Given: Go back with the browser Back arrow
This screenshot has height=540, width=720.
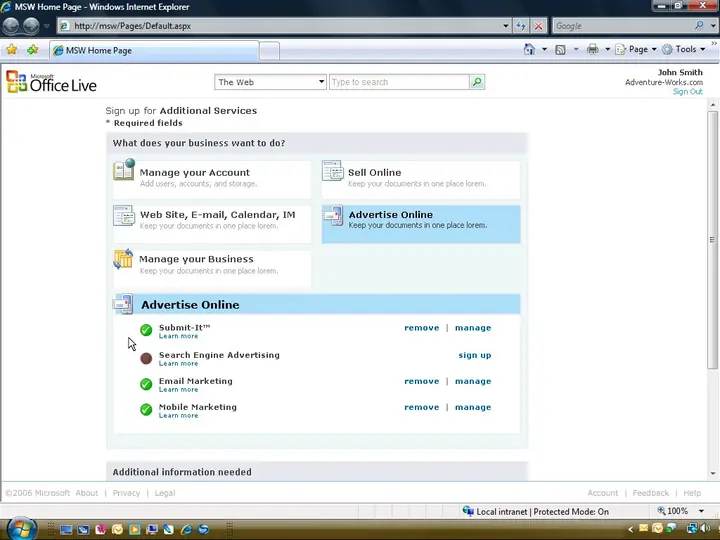Looking at the screenshot, I should point(11,26).
